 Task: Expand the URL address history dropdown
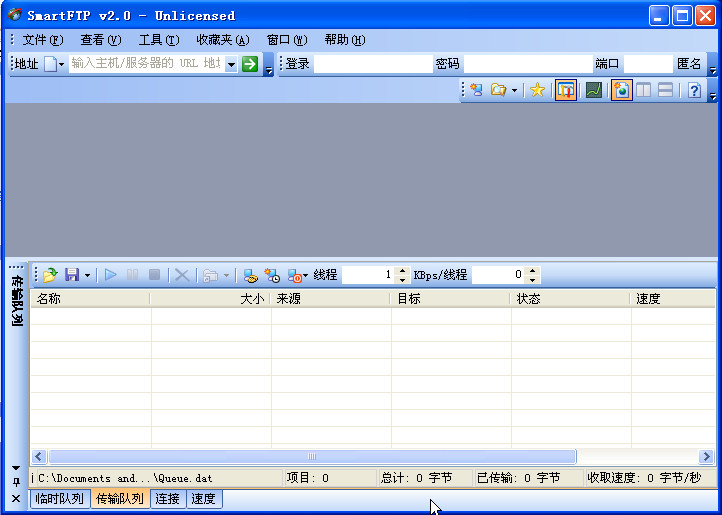click(x=231, y=64)
